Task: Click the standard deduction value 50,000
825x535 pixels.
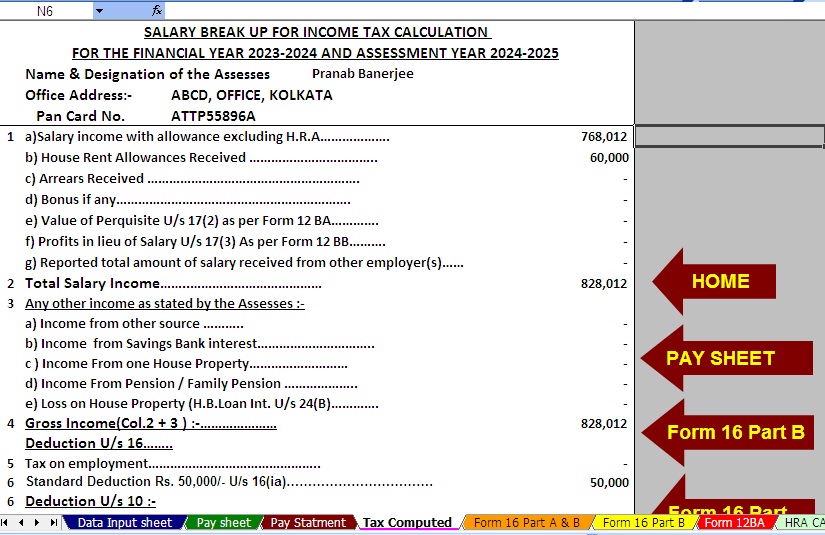Action: click(x=609, y=482)
